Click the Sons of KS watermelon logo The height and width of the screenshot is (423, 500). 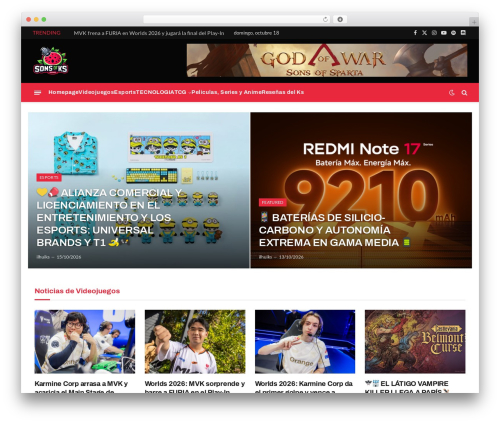[x=51, y=61]
